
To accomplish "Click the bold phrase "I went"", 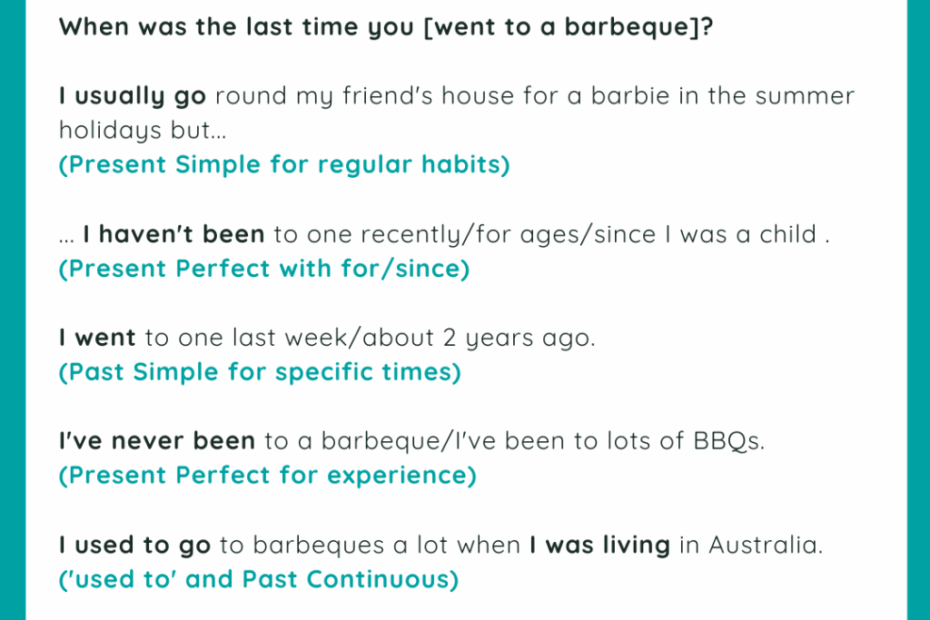I will click(97, 338).
